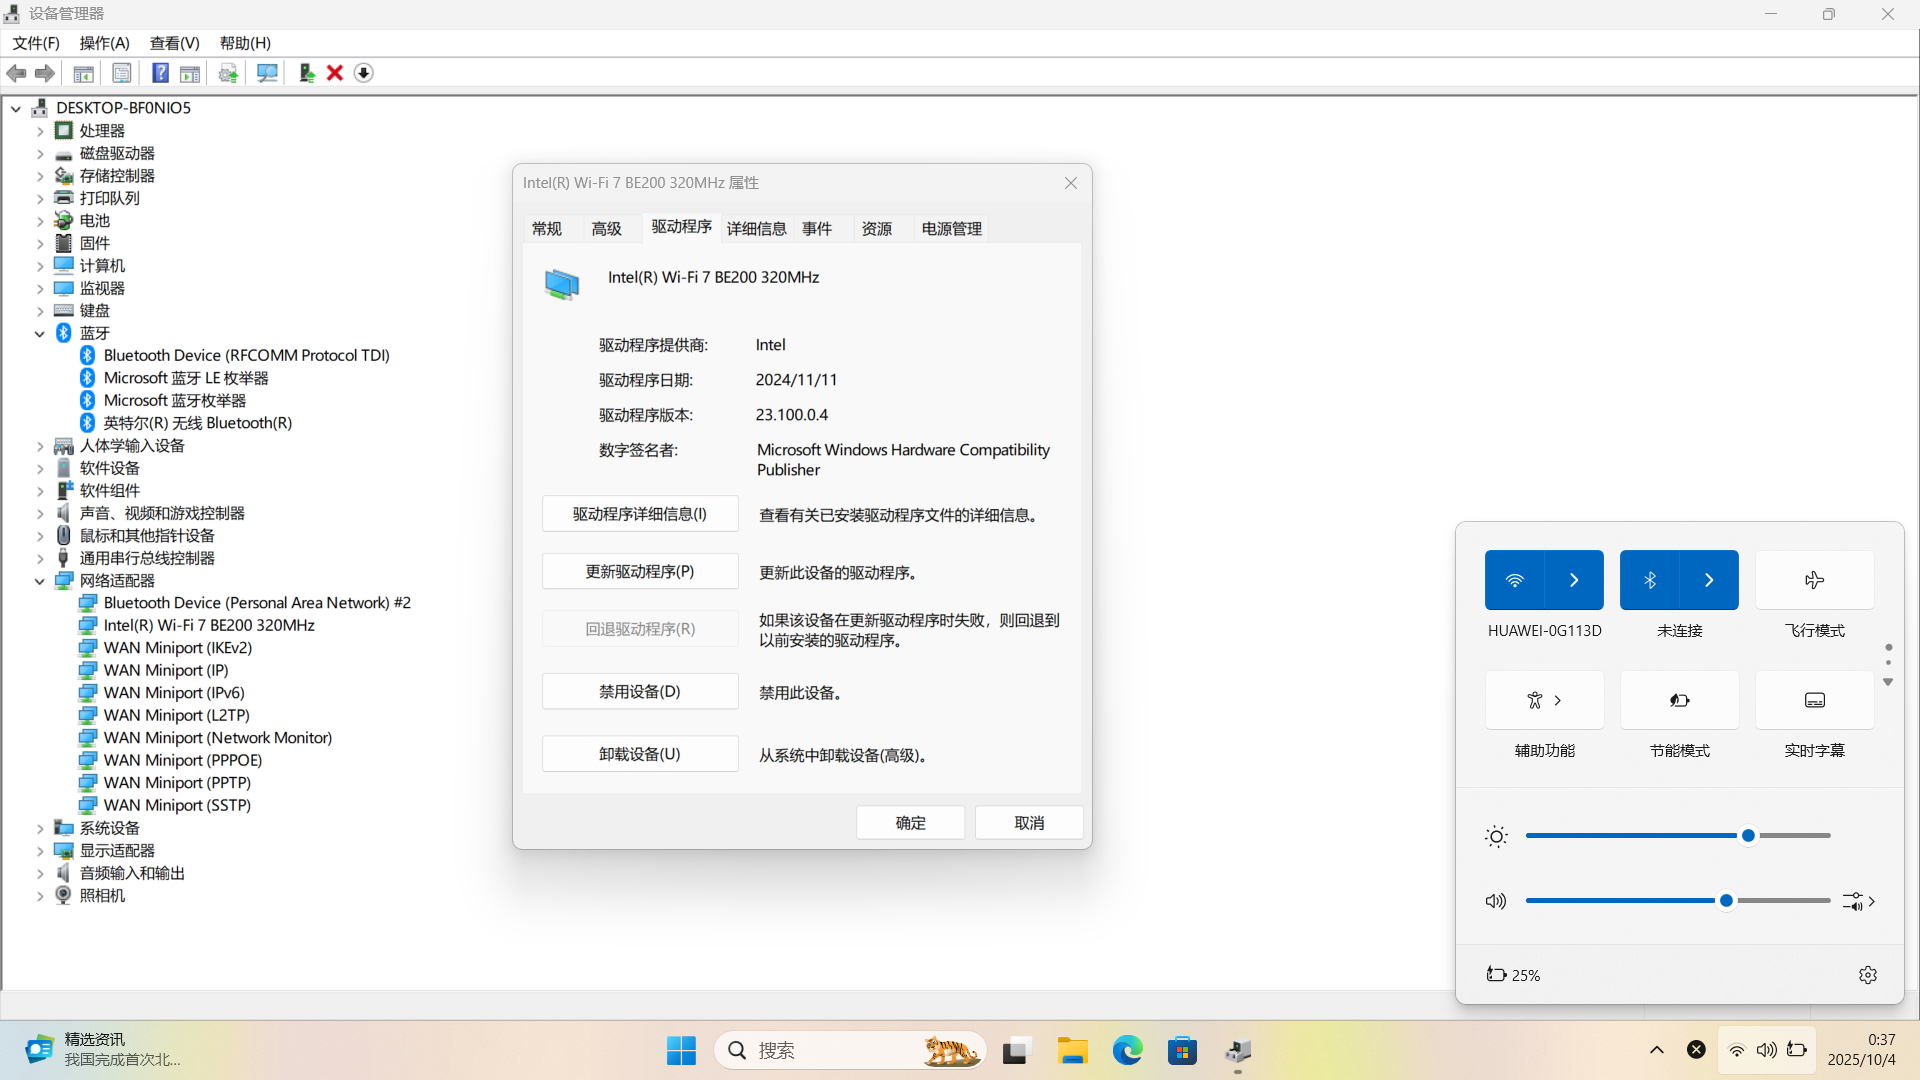Open Wi-Fi network list chevron in quick settings
1920x1080 pixels.
click(x=1574, y=580)
